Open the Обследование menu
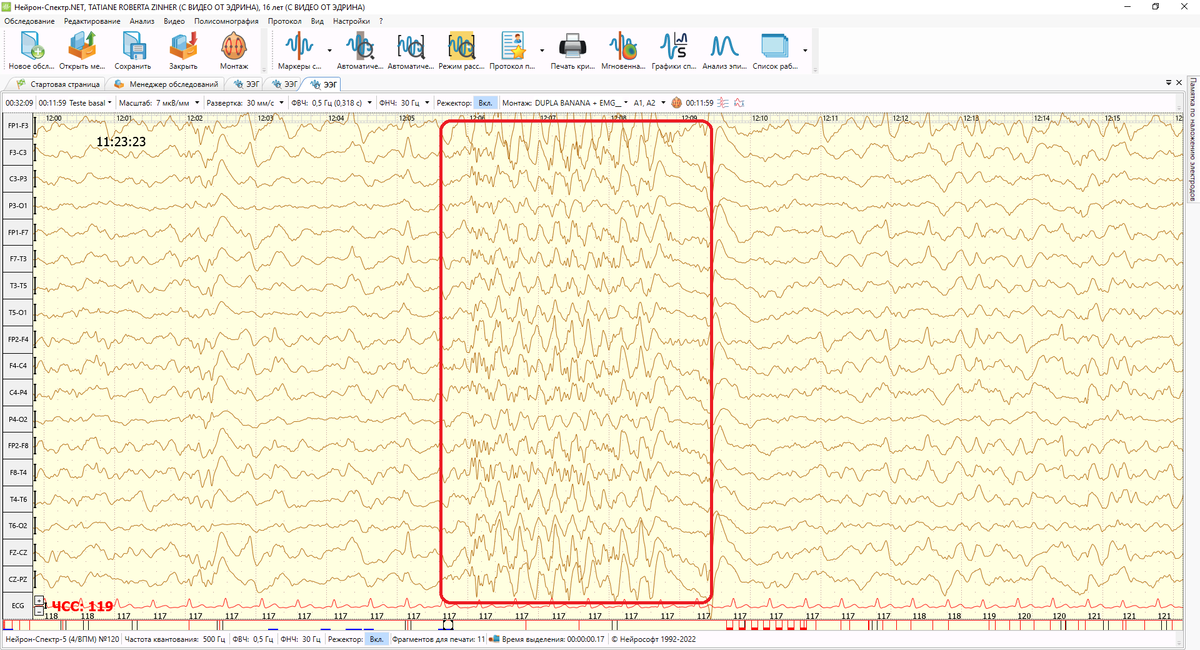The width and height of the screenshot is (1200, 650). coord(30,21)
